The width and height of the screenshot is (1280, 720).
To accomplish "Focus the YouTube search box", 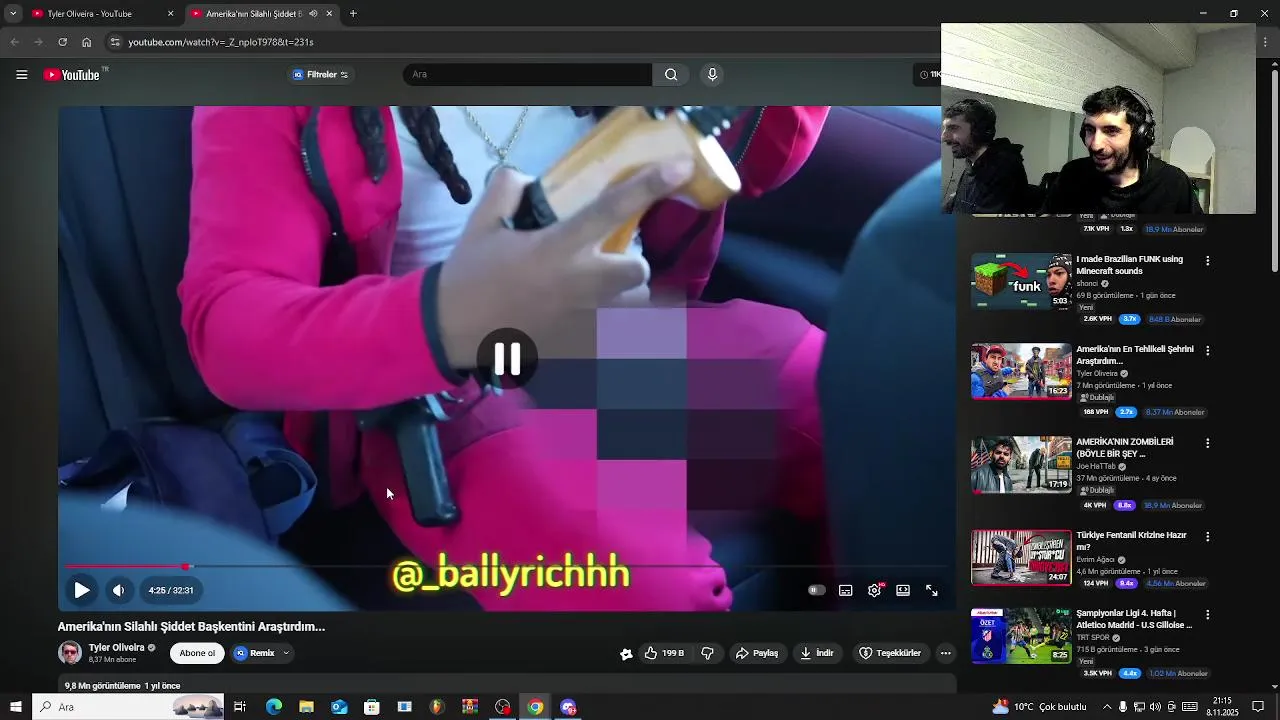I will pyautogui.click(x=528, y=74).
